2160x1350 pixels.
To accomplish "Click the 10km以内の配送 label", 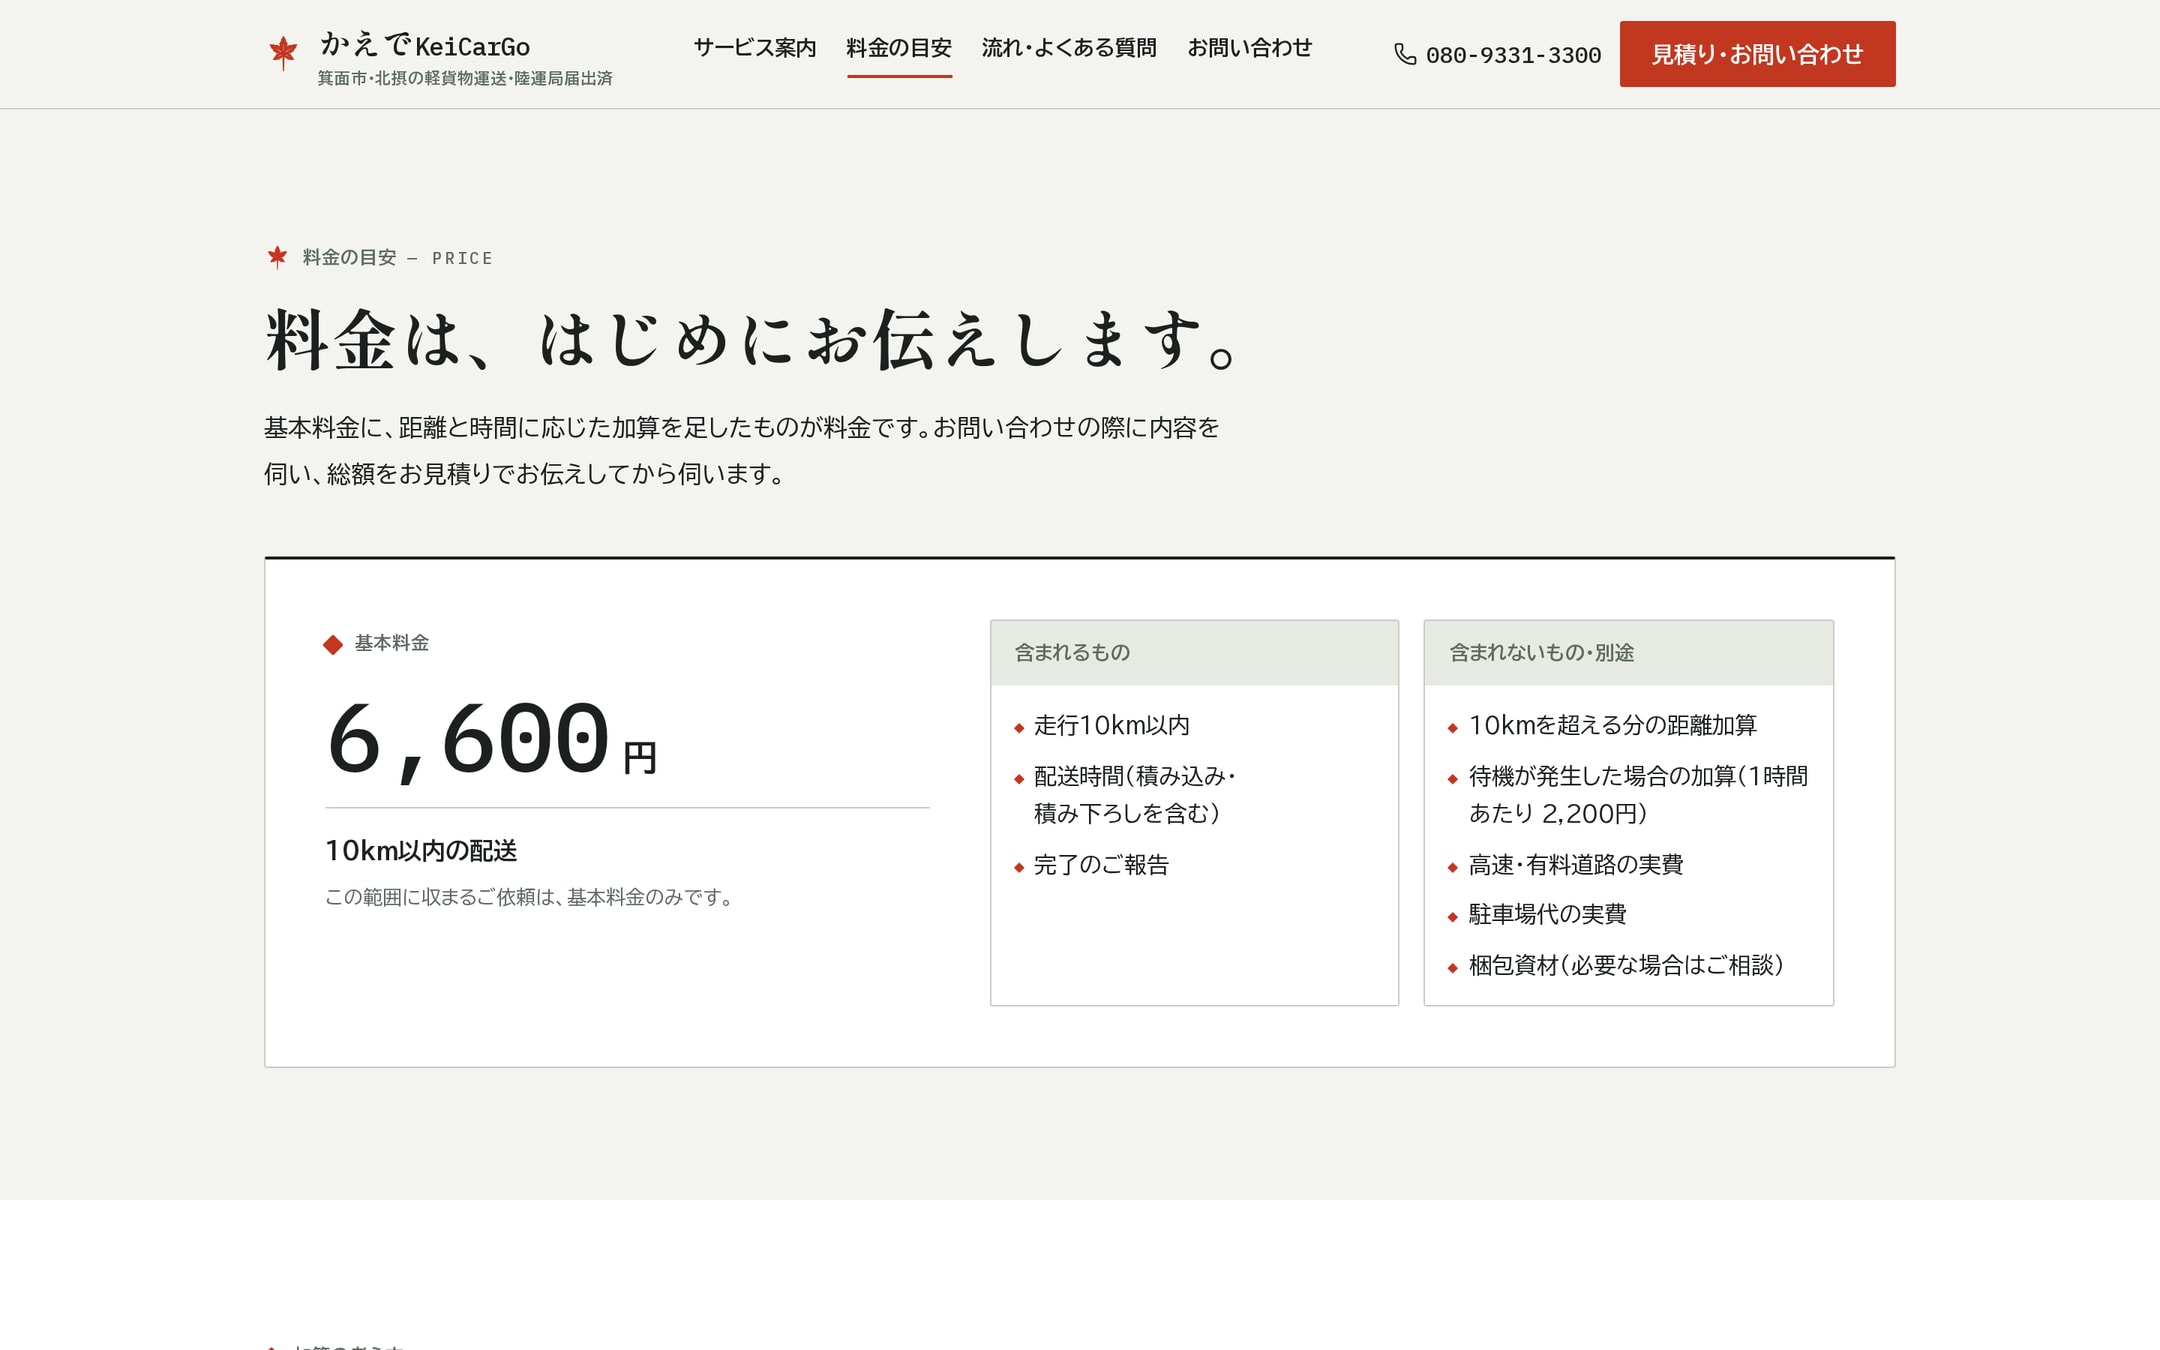I will (421, 851).
